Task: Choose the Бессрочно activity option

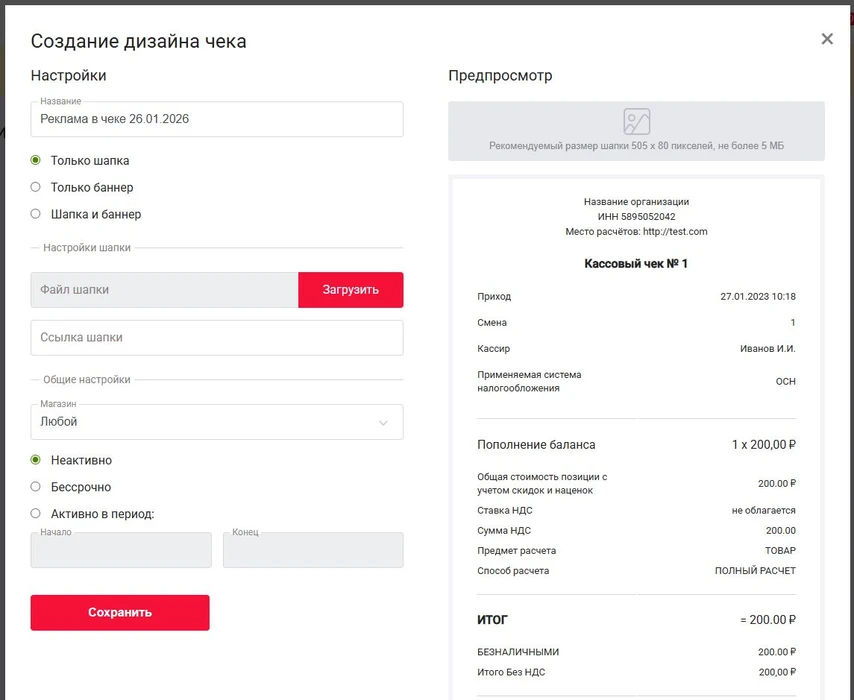Action: click(x=36, y=487)
